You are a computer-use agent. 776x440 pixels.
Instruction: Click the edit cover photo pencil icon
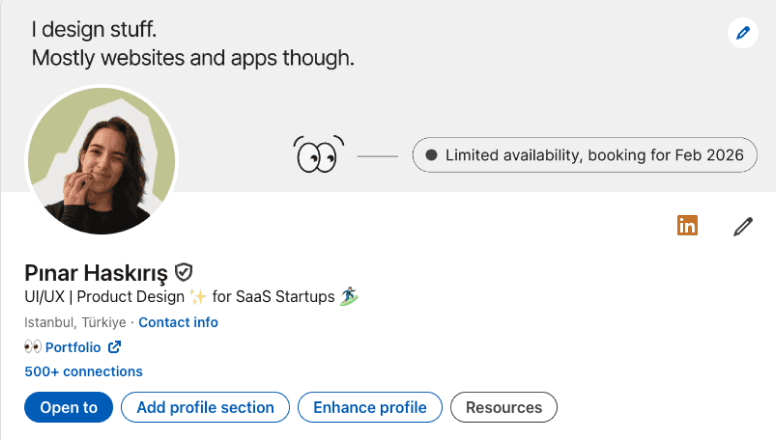[x=742, y=33]
